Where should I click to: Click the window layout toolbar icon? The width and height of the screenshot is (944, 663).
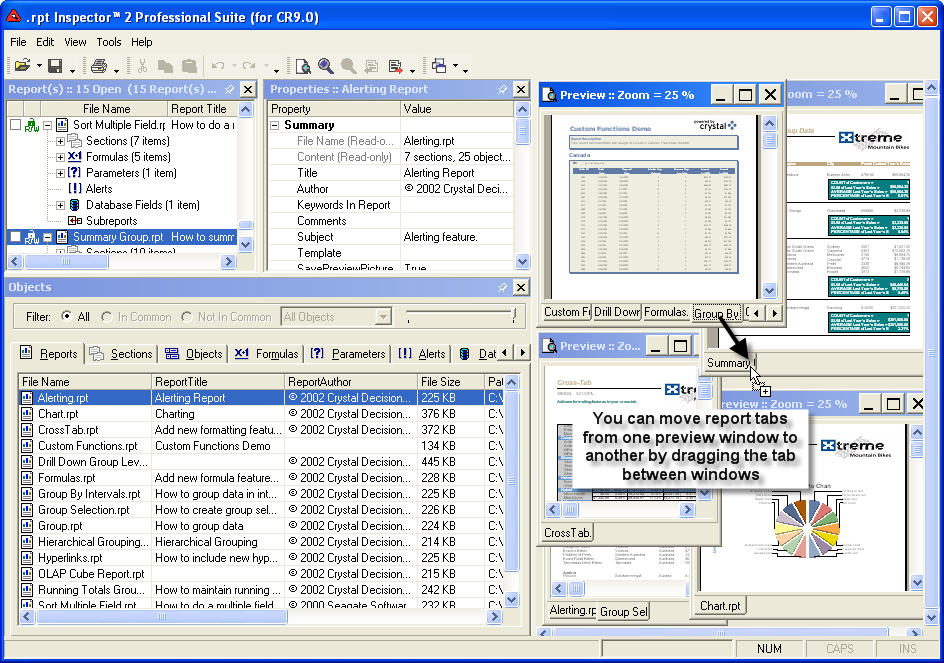(x=439, y=65)
